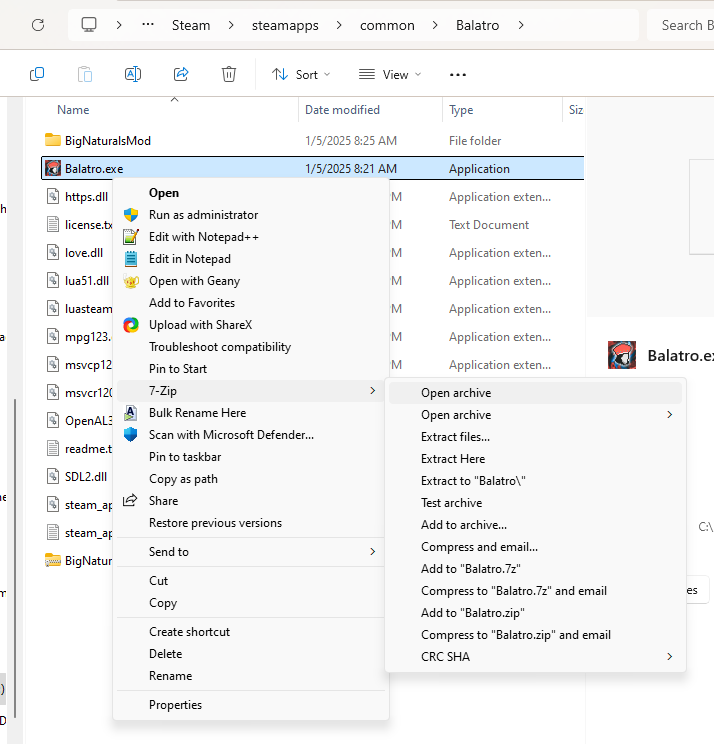Click the https.dll file icon
Image resolution: width=714 pixels, height=744 pixels.
tap(53, 196)
